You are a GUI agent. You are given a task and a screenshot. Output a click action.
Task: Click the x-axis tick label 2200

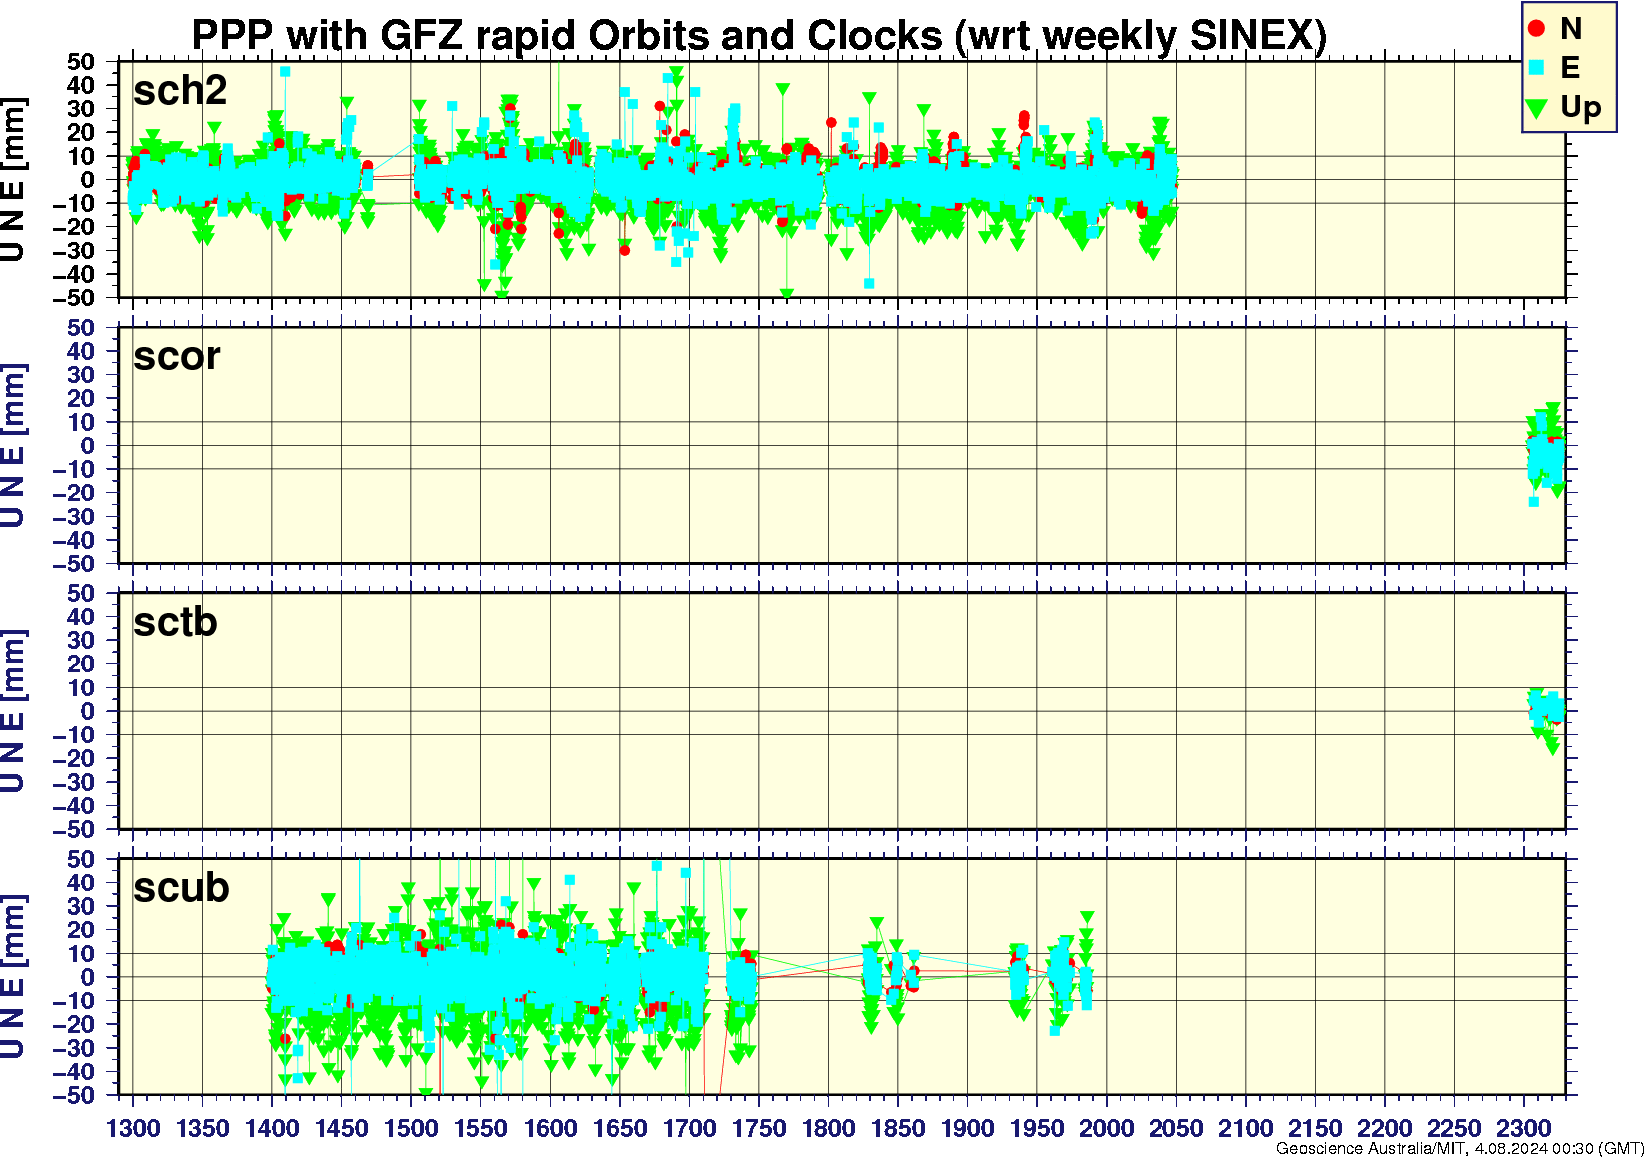click(1384, 1129)
